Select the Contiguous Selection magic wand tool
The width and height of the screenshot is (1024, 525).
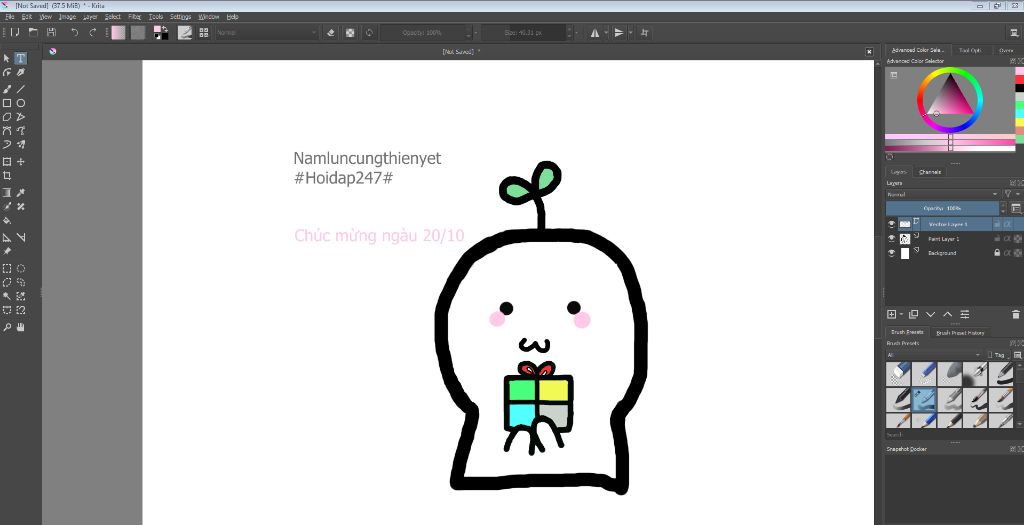coord(7,296)
